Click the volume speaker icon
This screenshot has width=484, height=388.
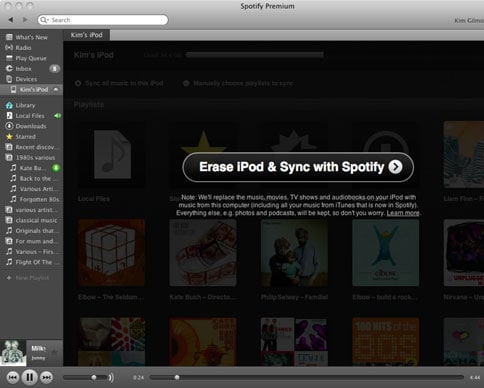pyautogui.click(x=111, y=377)
